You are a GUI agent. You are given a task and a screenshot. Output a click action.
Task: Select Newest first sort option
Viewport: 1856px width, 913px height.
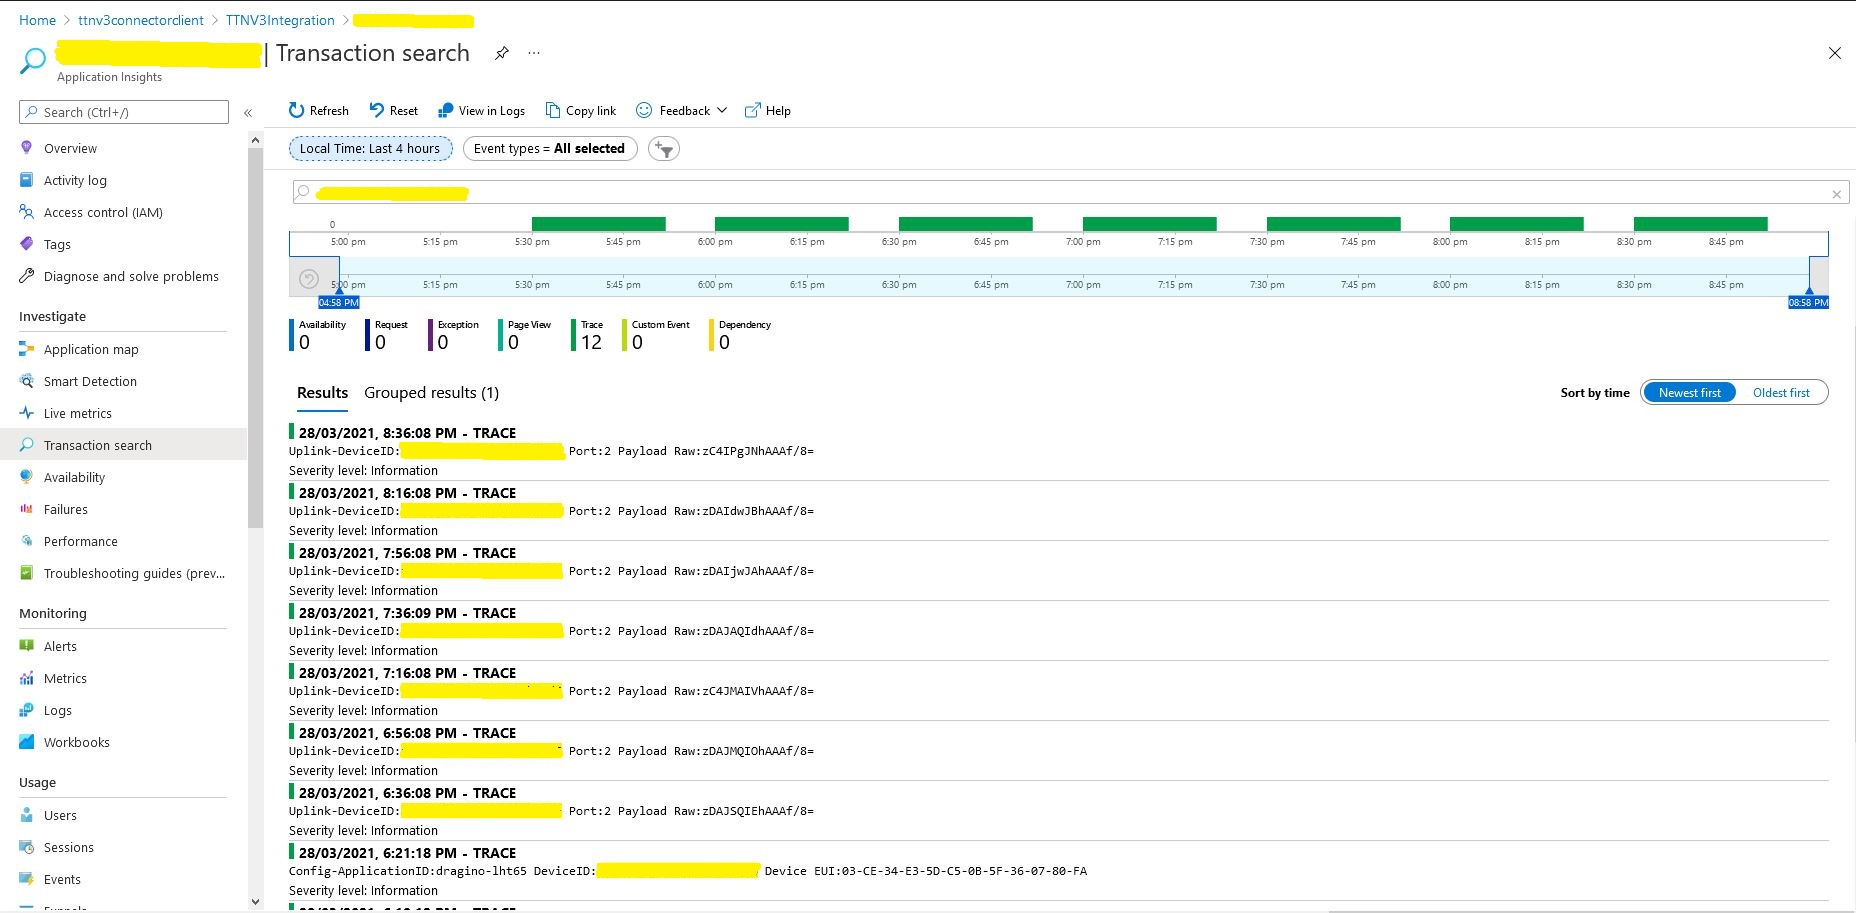coord(1689,393)
